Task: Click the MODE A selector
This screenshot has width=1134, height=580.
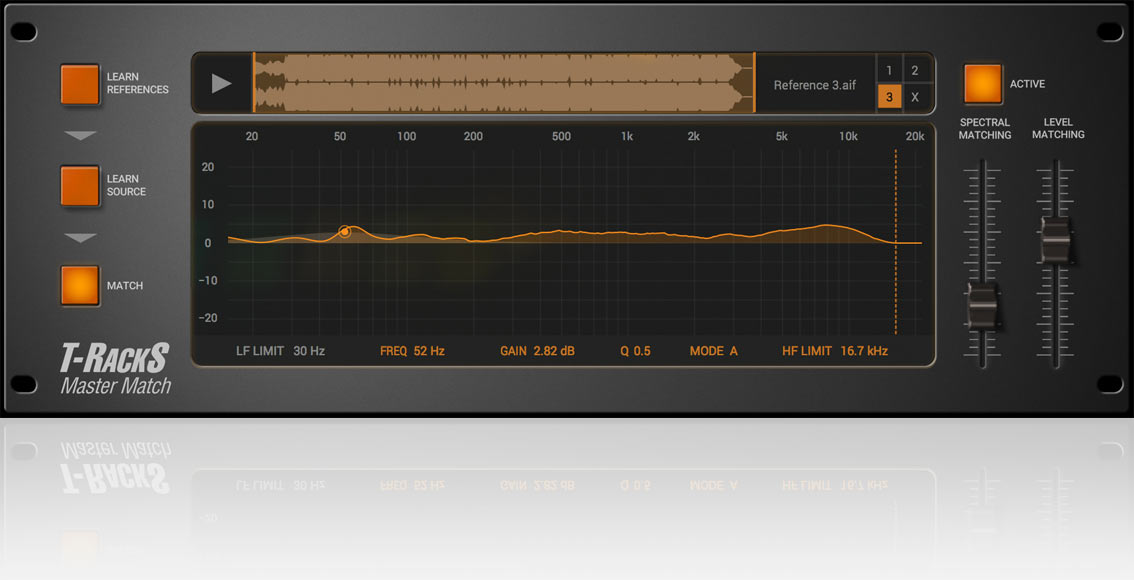Action: 714,351
